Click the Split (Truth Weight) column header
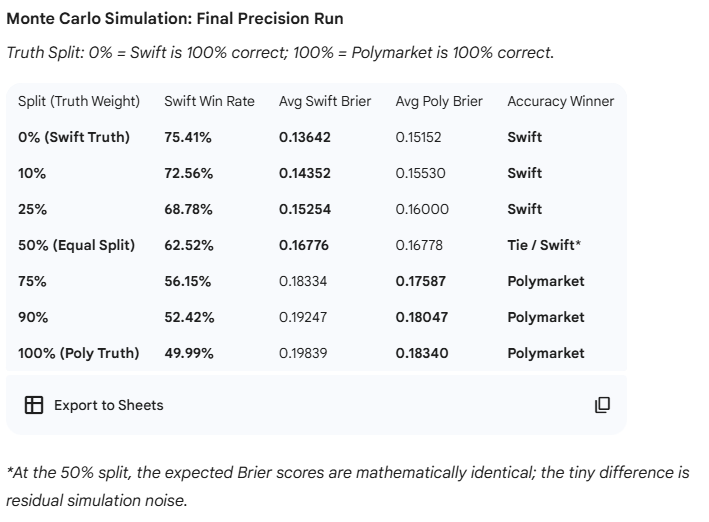The width and height of the screenshot is (709, 522). (x=79, y=101)
